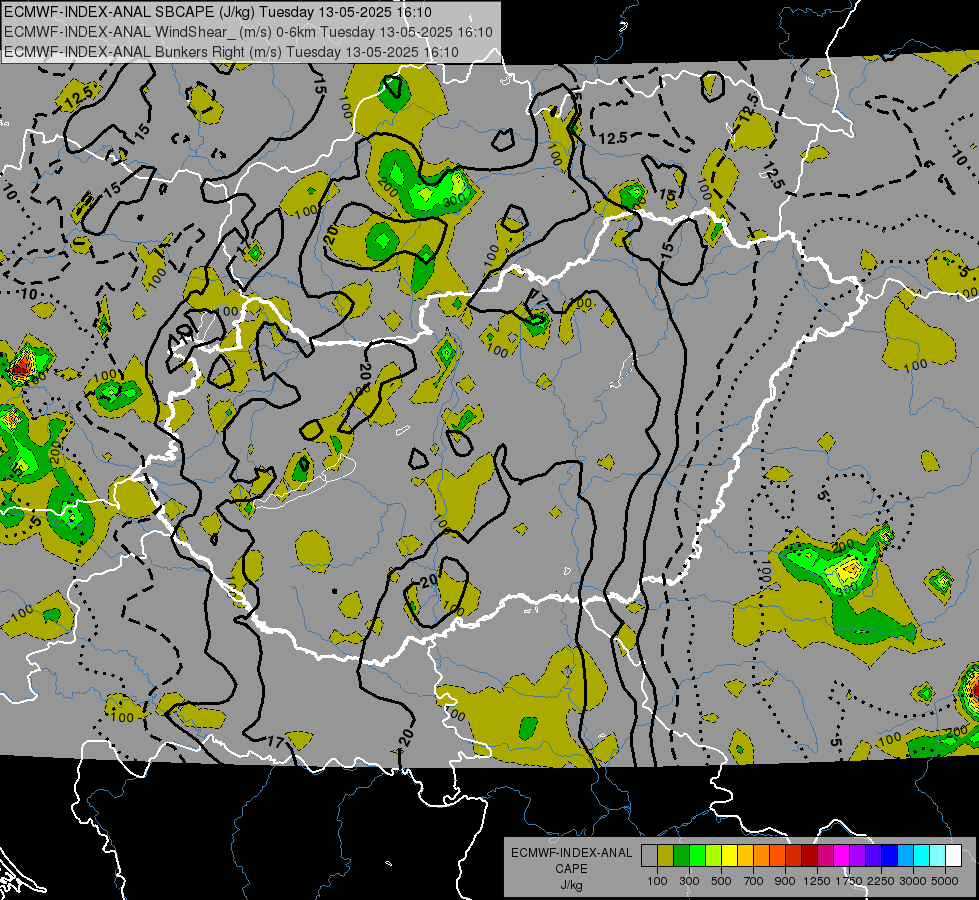Click the WindShear 0-6km title line
979x900 pixels.
248,32
